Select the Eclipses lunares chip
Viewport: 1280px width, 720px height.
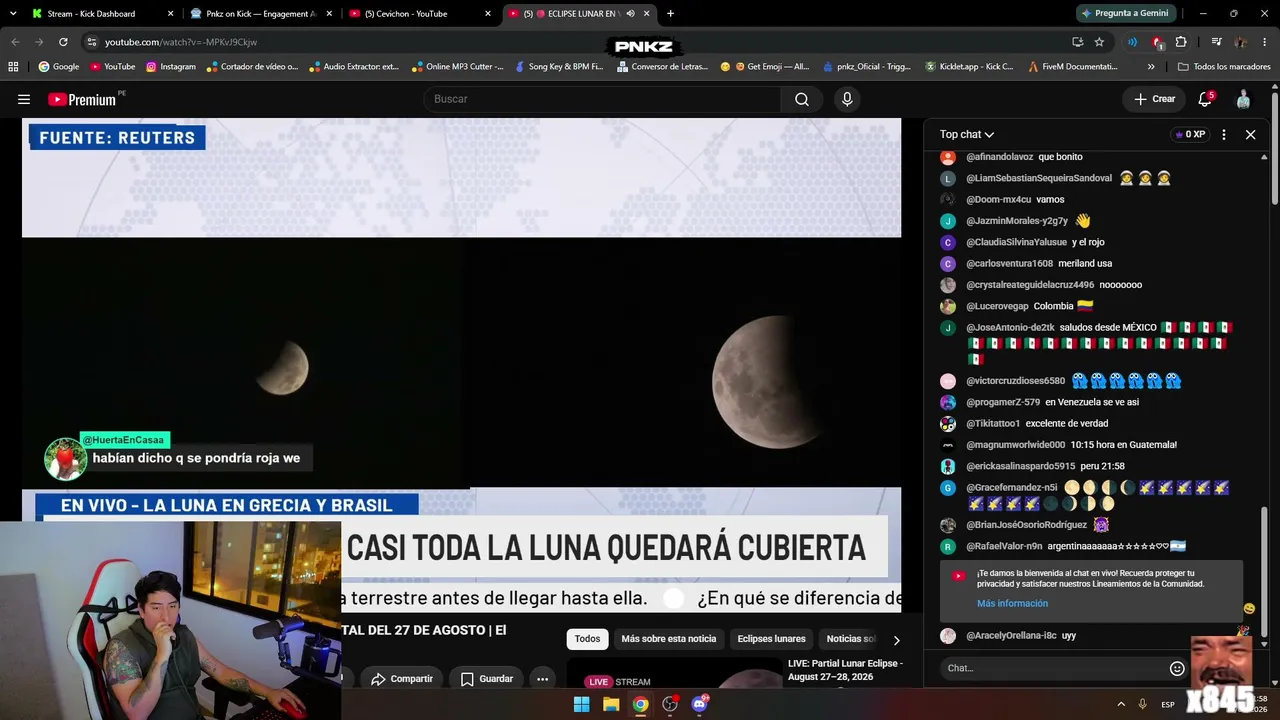click(771, 639)
